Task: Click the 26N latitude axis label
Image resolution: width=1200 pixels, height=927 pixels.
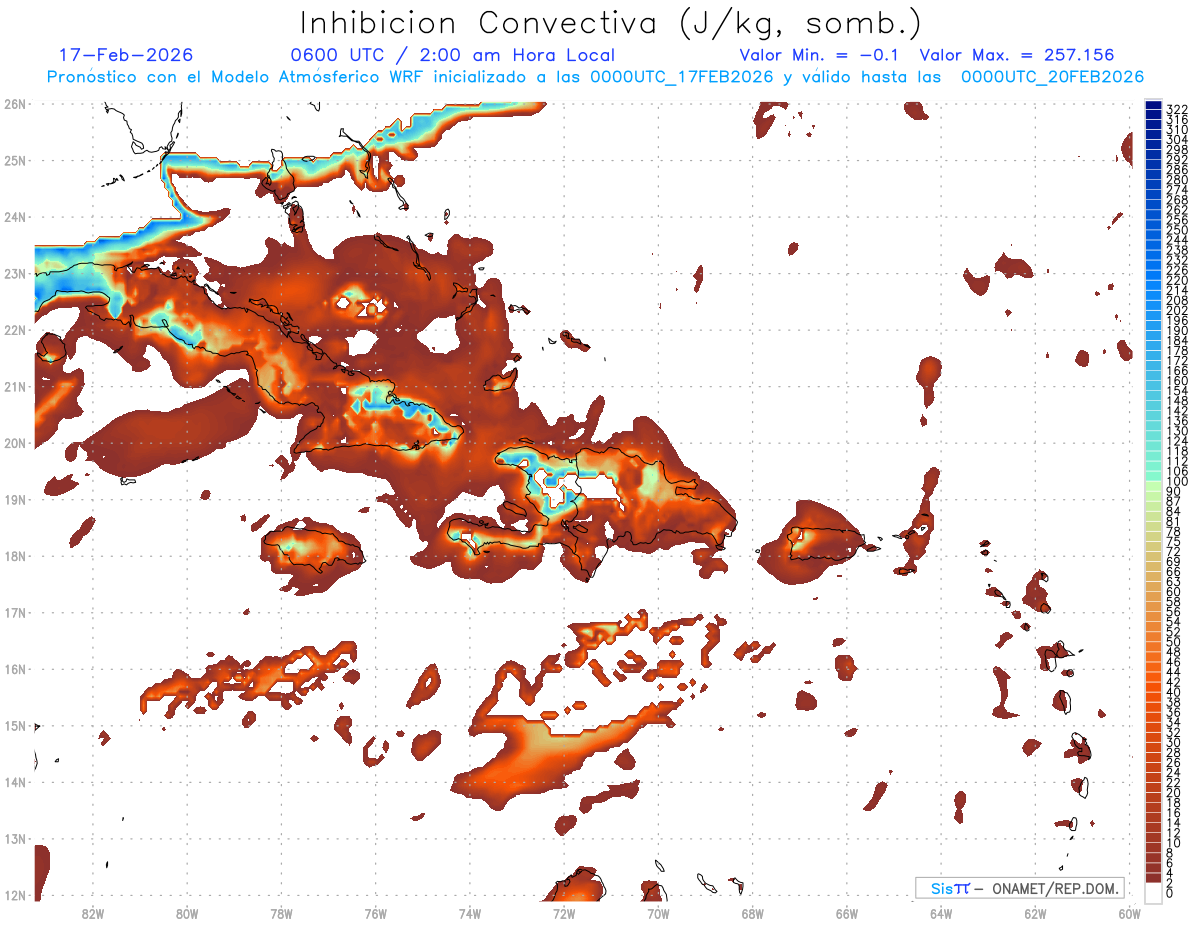Action: tap(14, 104)
